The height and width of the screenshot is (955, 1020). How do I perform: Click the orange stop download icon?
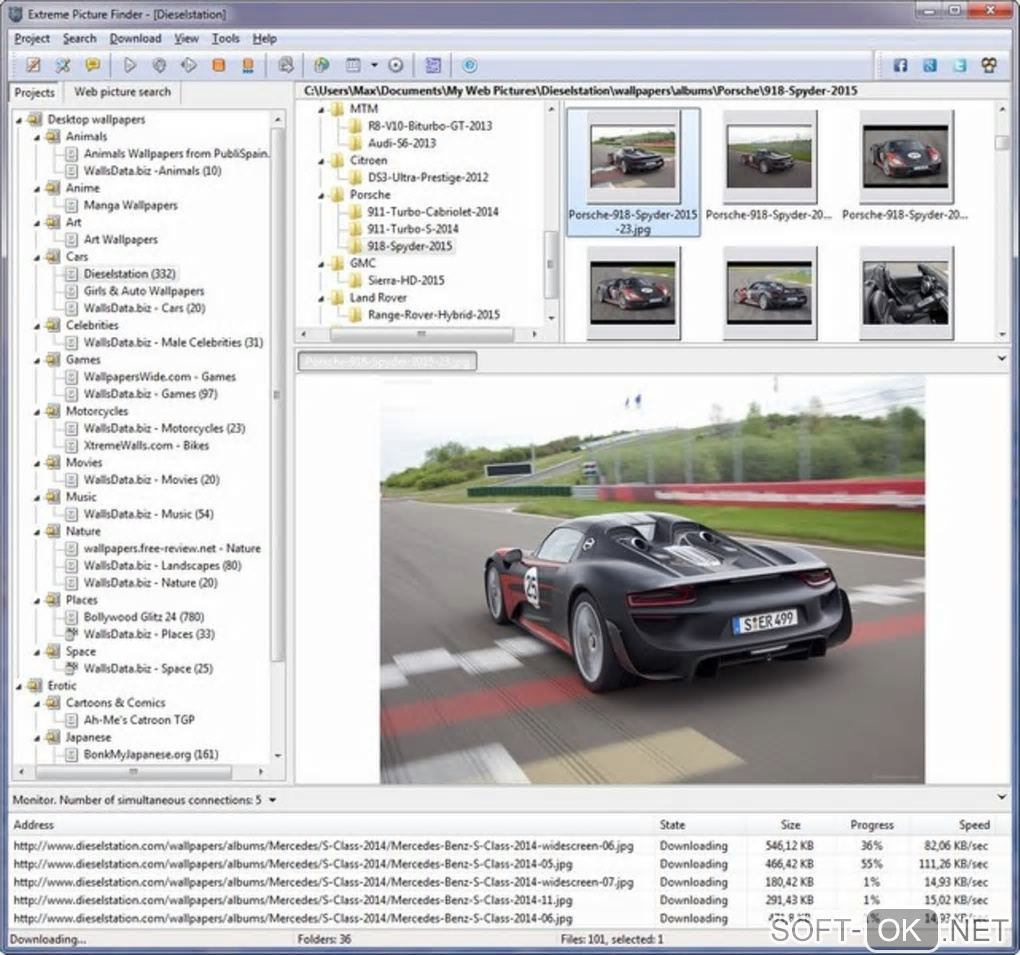218,66
